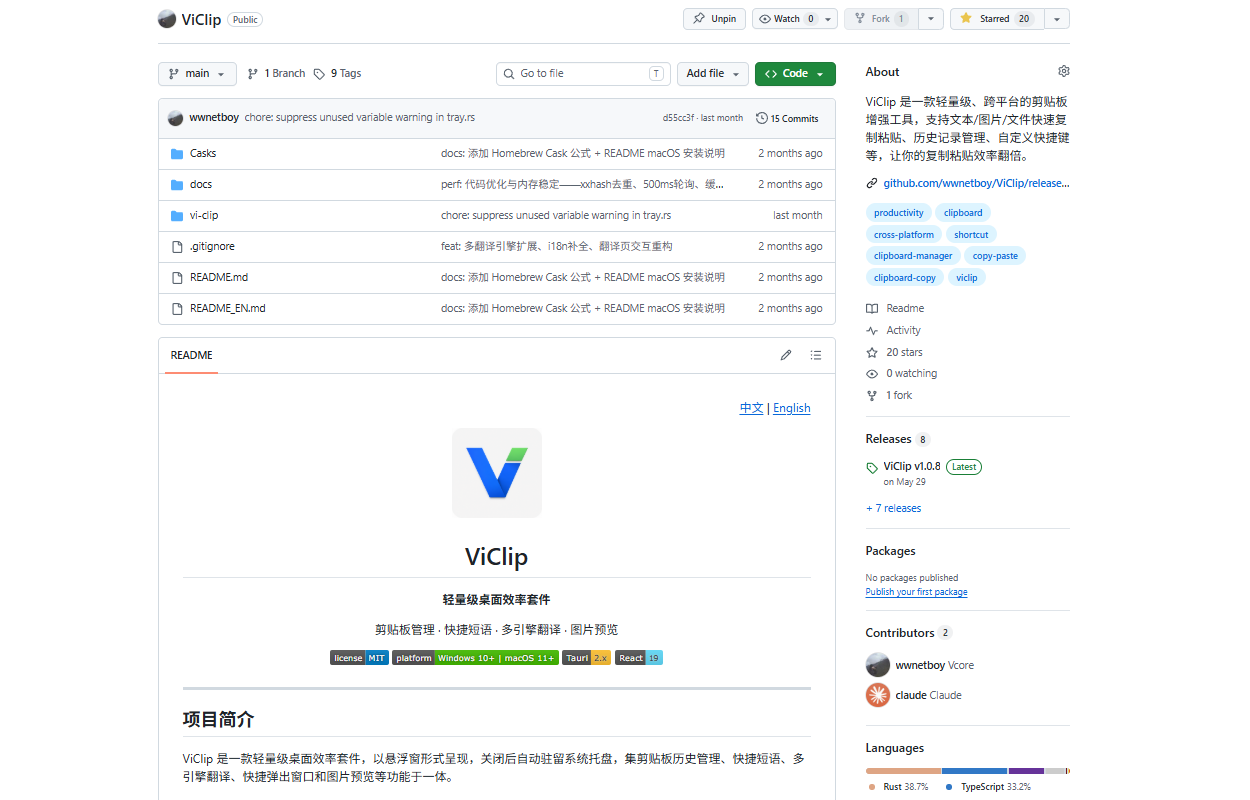
Task: Click Publish your first package link
Action: click(917, 592)
